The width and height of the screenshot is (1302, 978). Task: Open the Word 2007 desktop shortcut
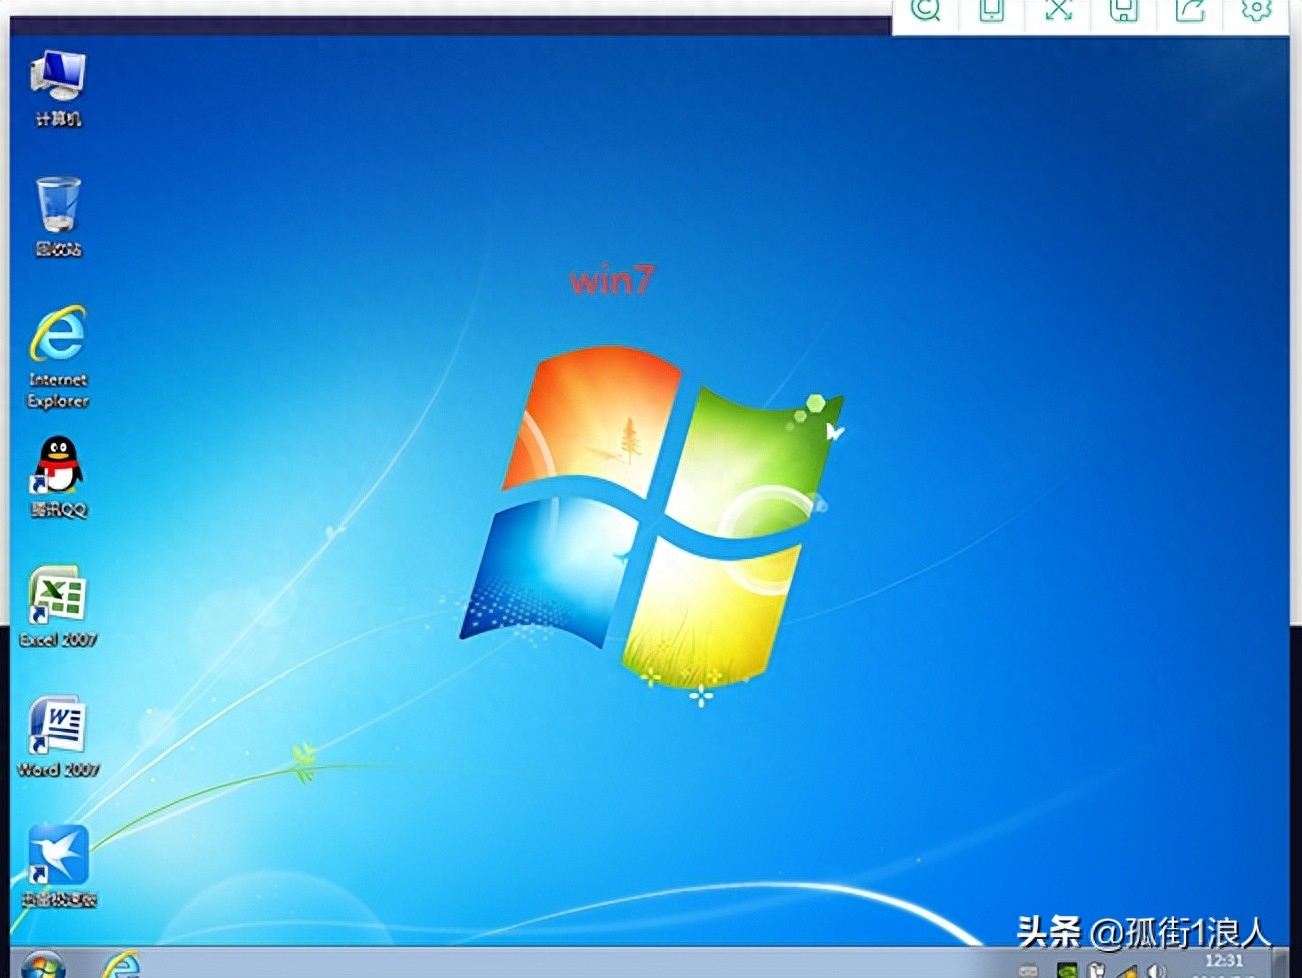[x=58, y=727]
